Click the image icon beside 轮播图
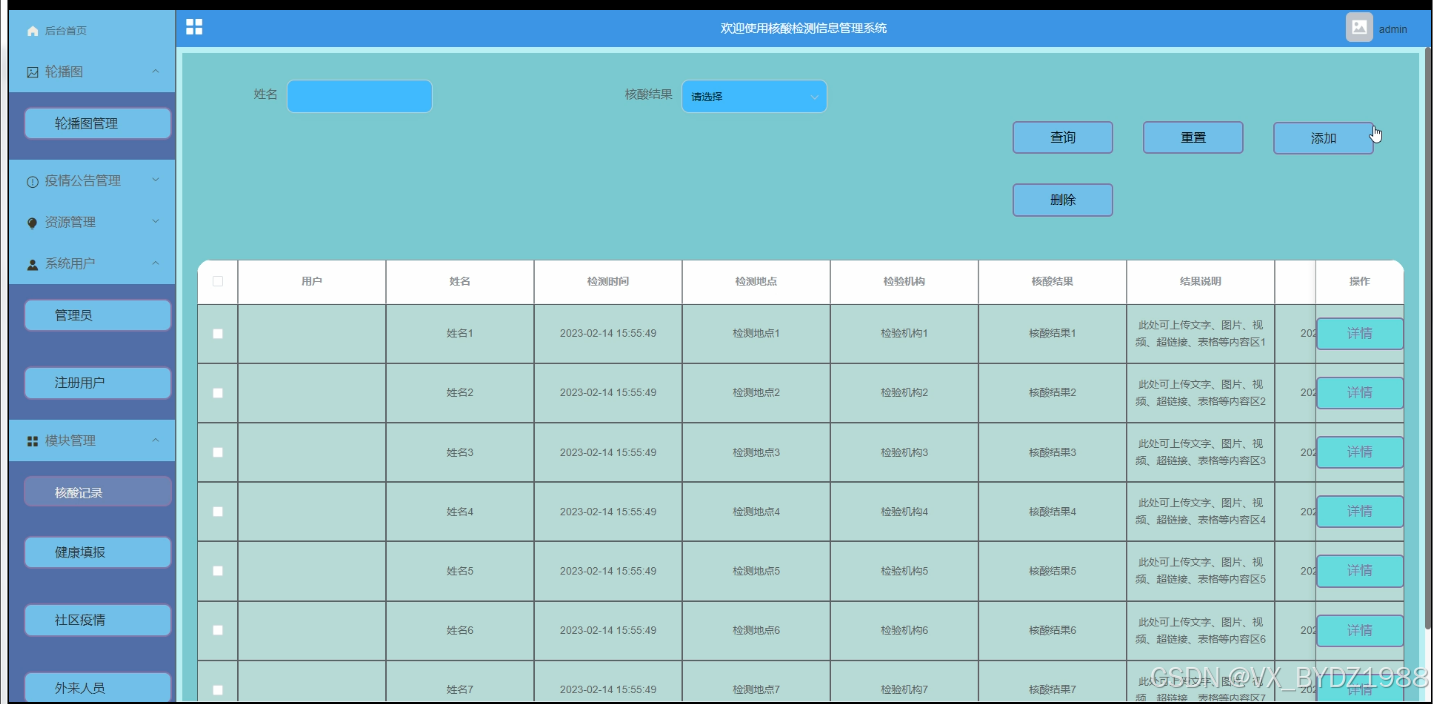The width and height of the screenshot is (1433, 704). (x=32, y=72)
